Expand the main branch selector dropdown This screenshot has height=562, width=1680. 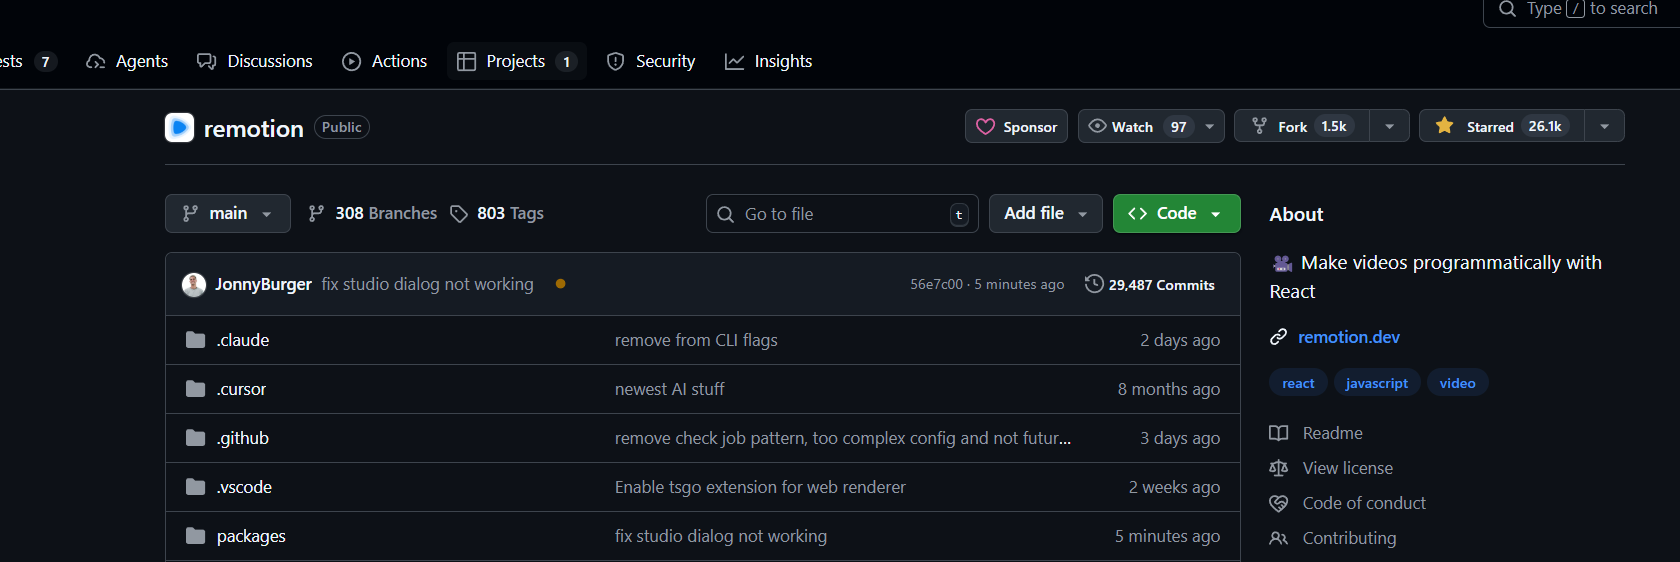[x=228, y=214]
